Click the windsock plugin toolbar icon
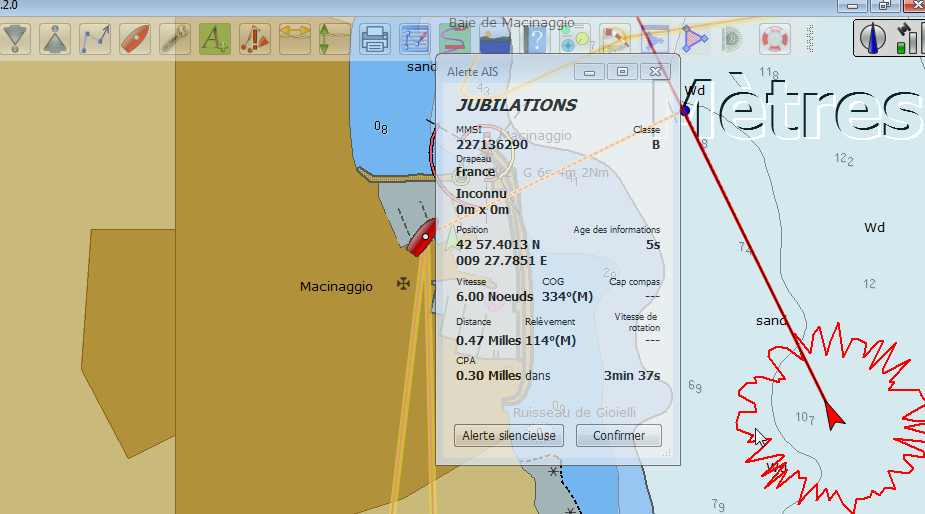The width and height of the screenshot is (925, 514). 615,39
